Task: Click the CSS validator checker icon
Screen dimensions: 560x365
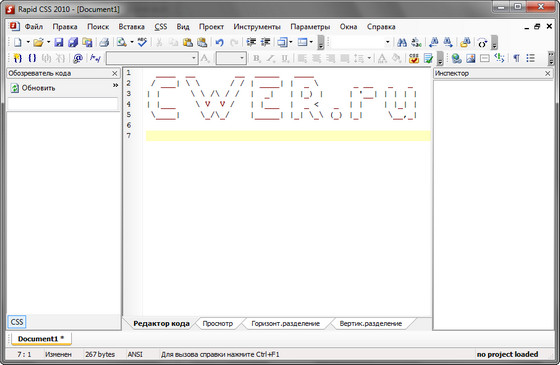Action: pos(414,58)
